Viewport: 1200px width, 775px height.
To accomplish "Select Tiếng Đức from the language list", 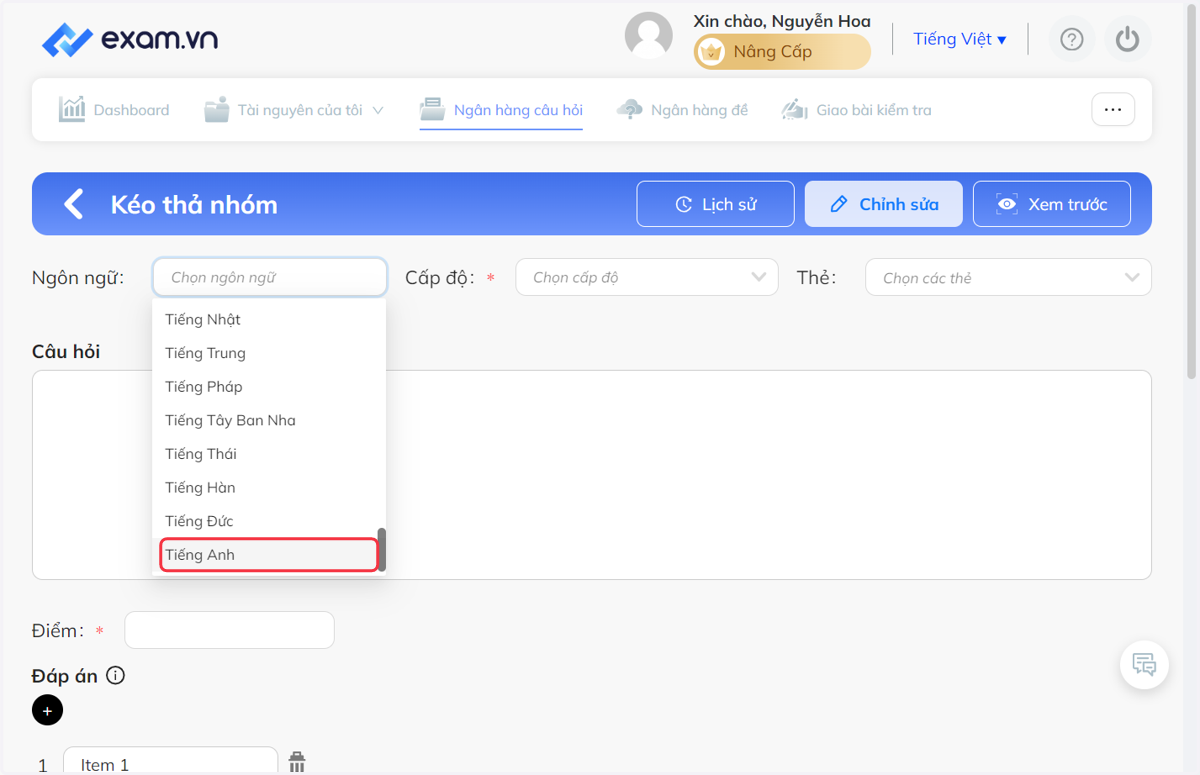I will tap(269, 521).
